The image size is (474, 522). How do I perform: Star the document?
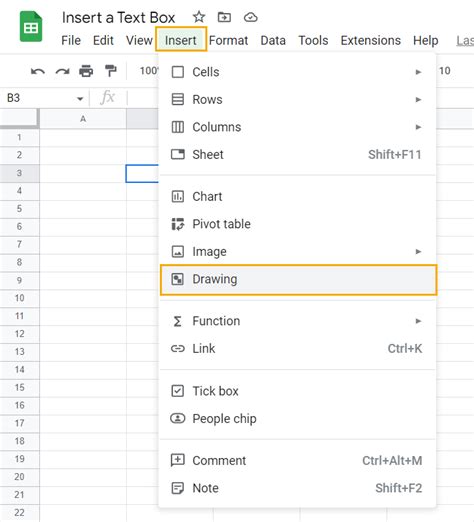tap(199, 17)
